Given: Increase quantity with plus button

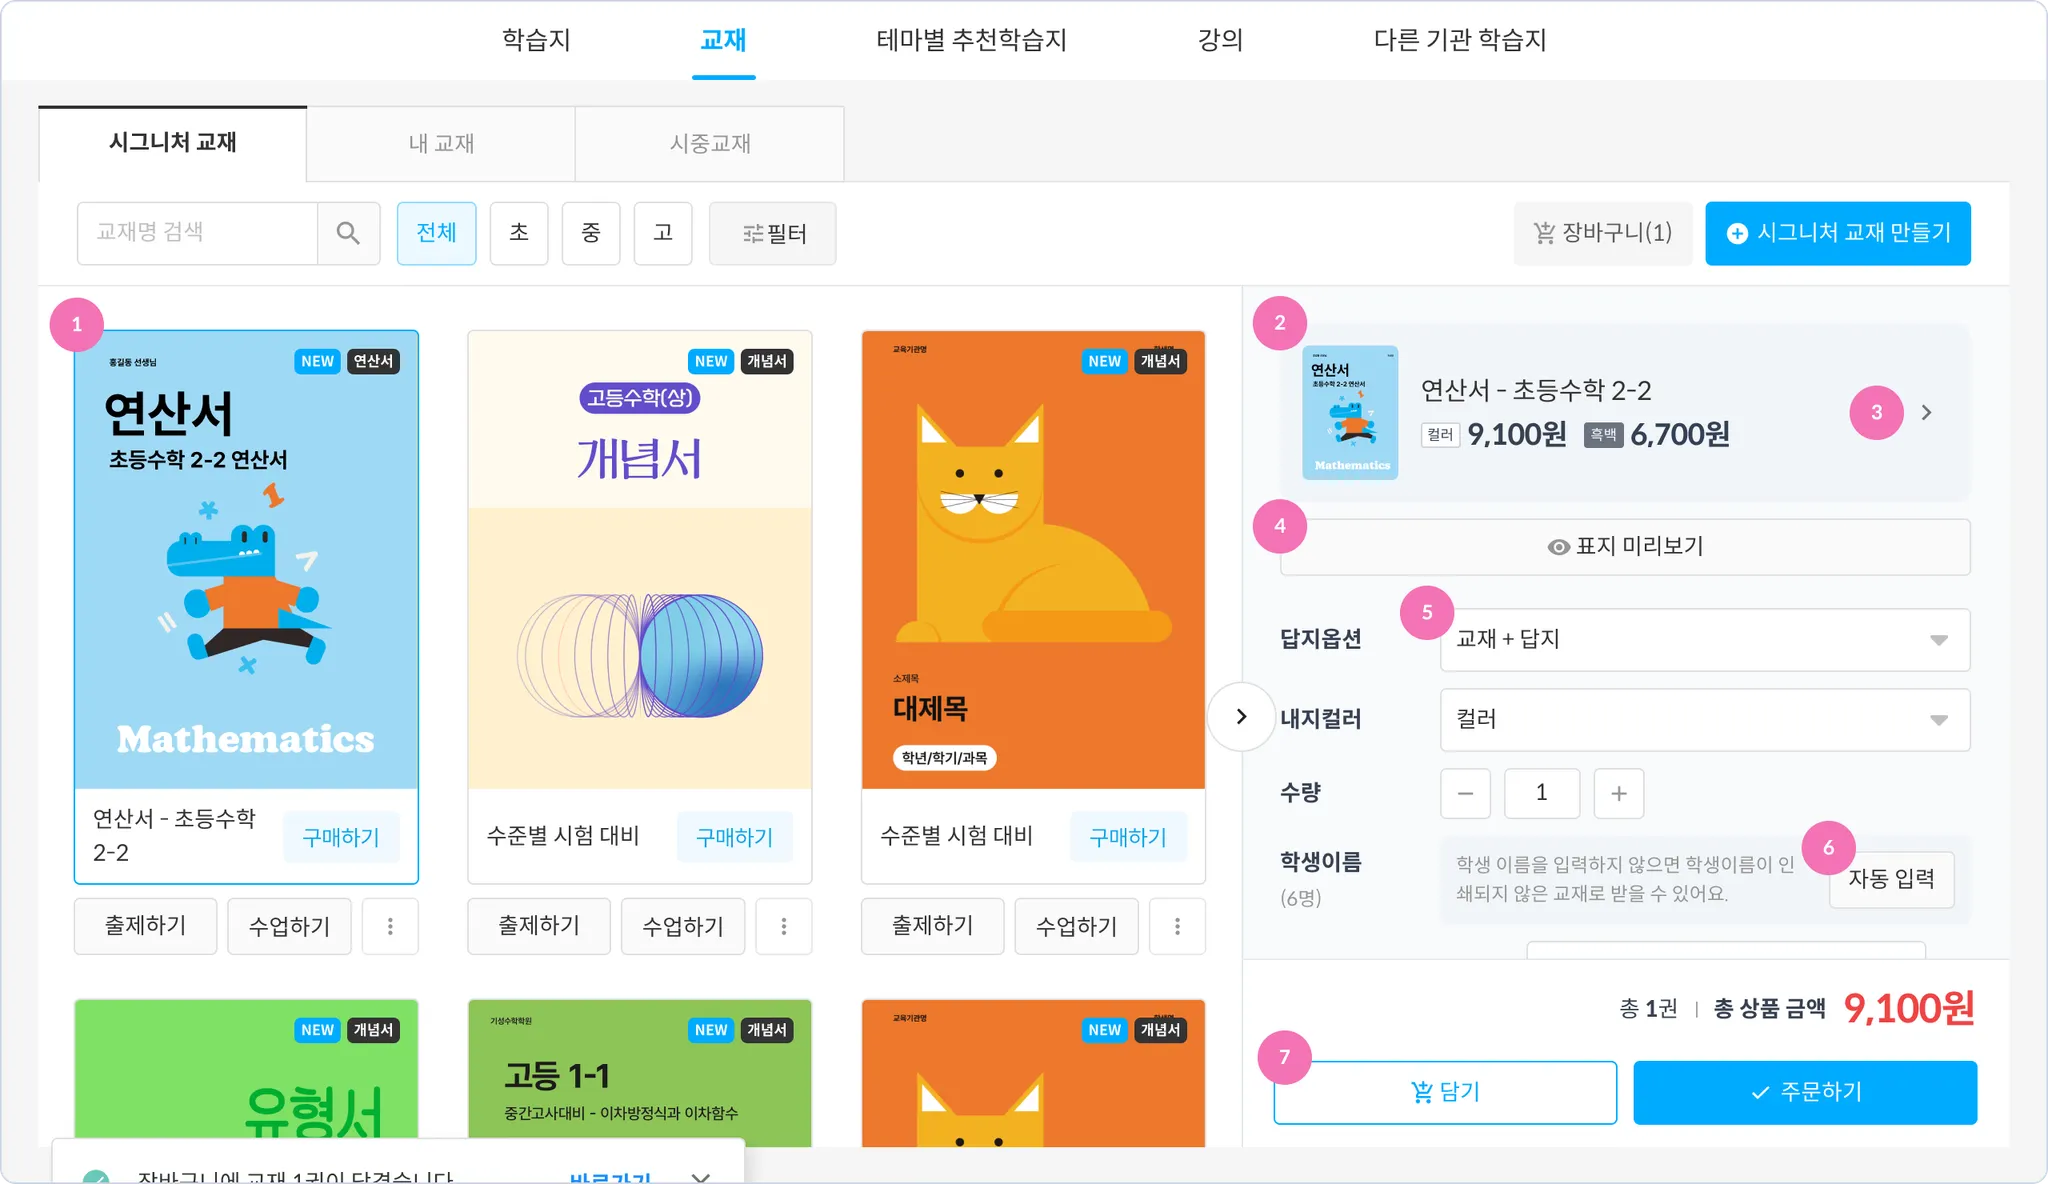Looking at the screenshot, I should coord(1619,793).
